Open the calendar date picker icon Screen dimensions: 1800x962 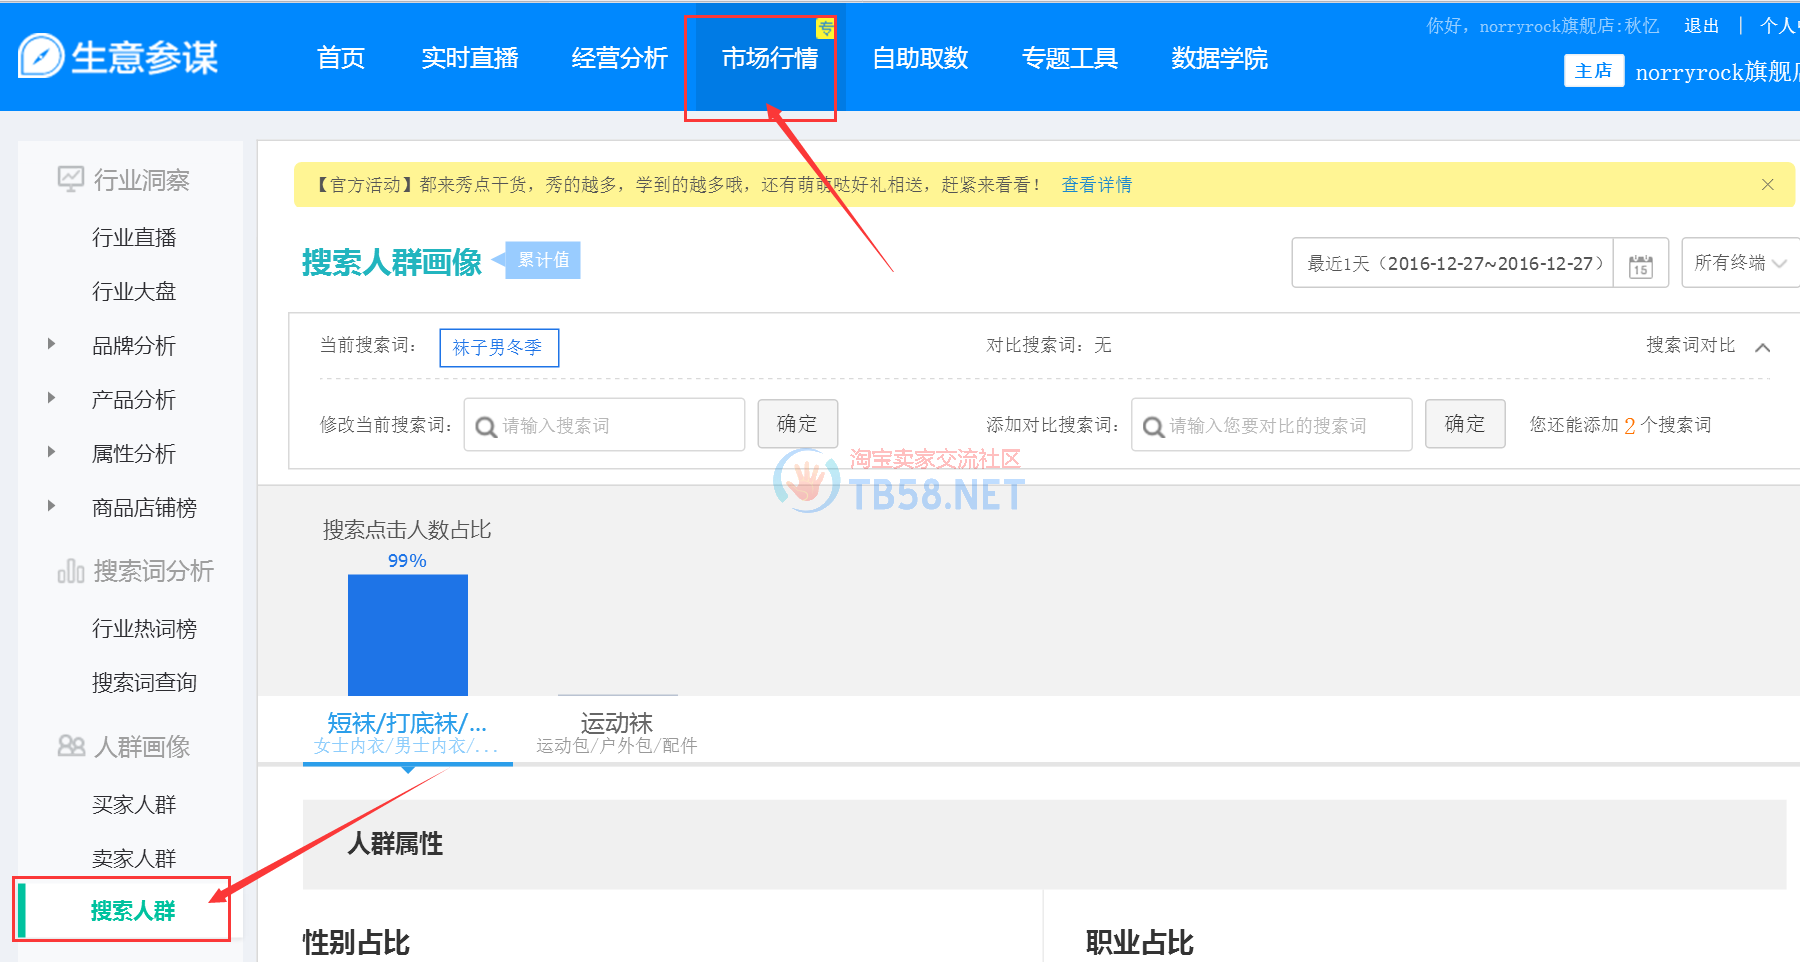tap(1640, 264)
